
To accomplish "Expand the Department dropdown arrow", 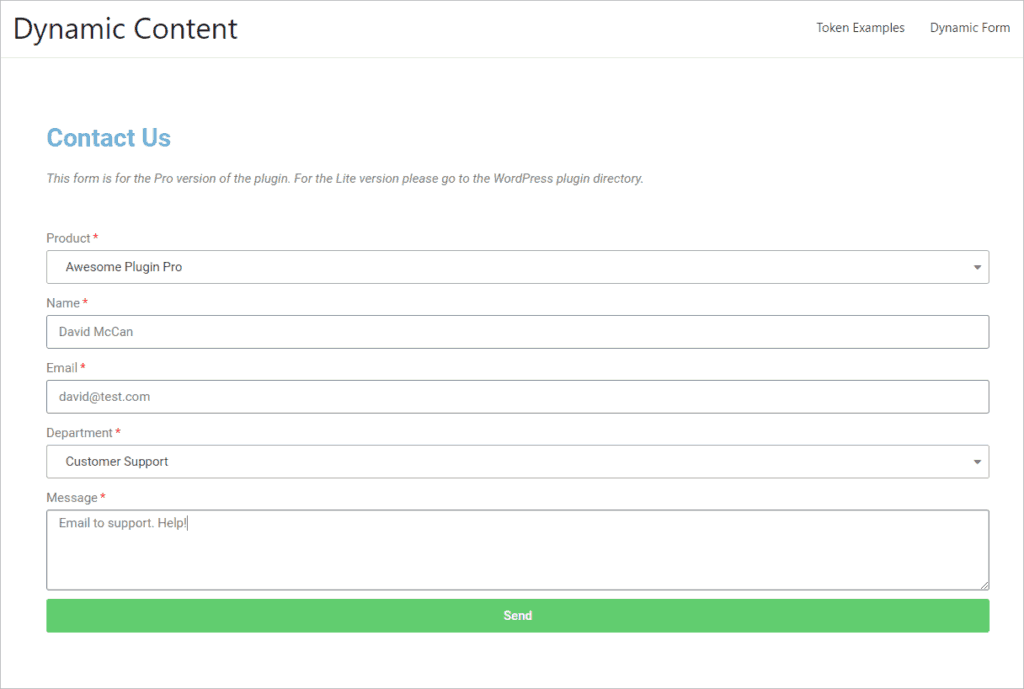I will click(976, 462).
